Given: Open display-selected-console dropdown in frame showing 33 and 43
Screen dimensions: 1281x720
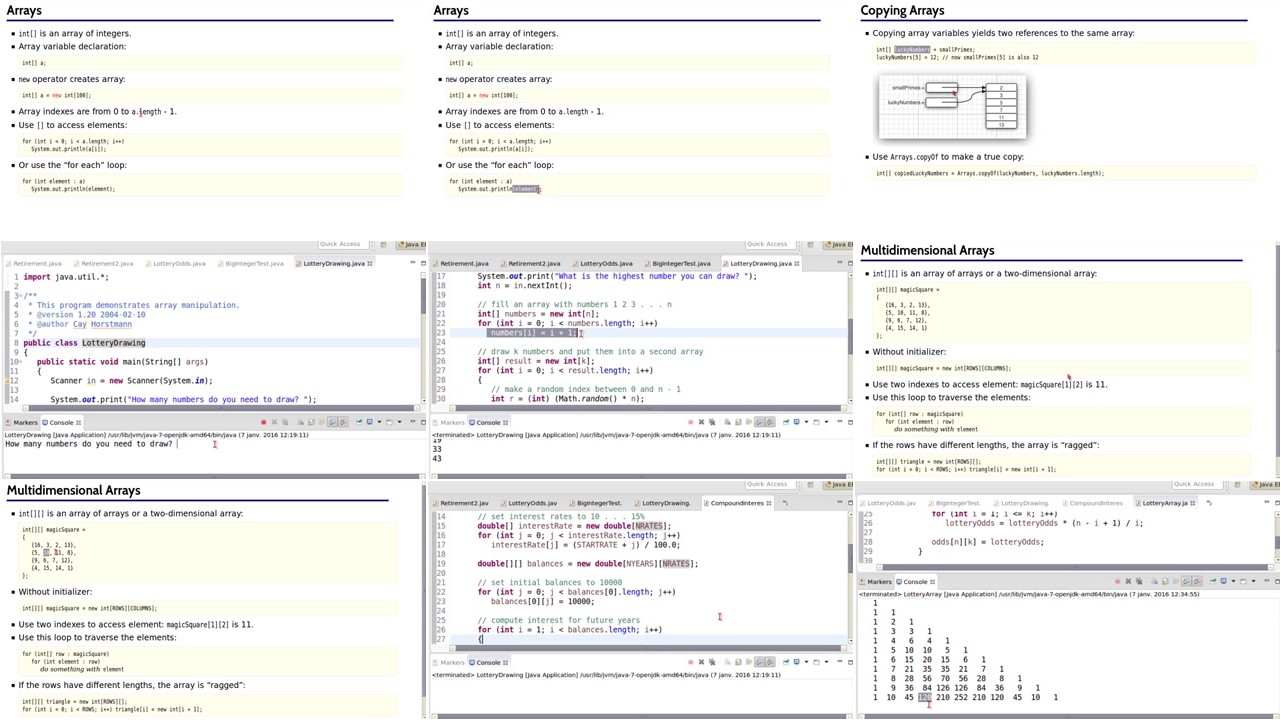Looking at the screenshot, I should point(806,422).
